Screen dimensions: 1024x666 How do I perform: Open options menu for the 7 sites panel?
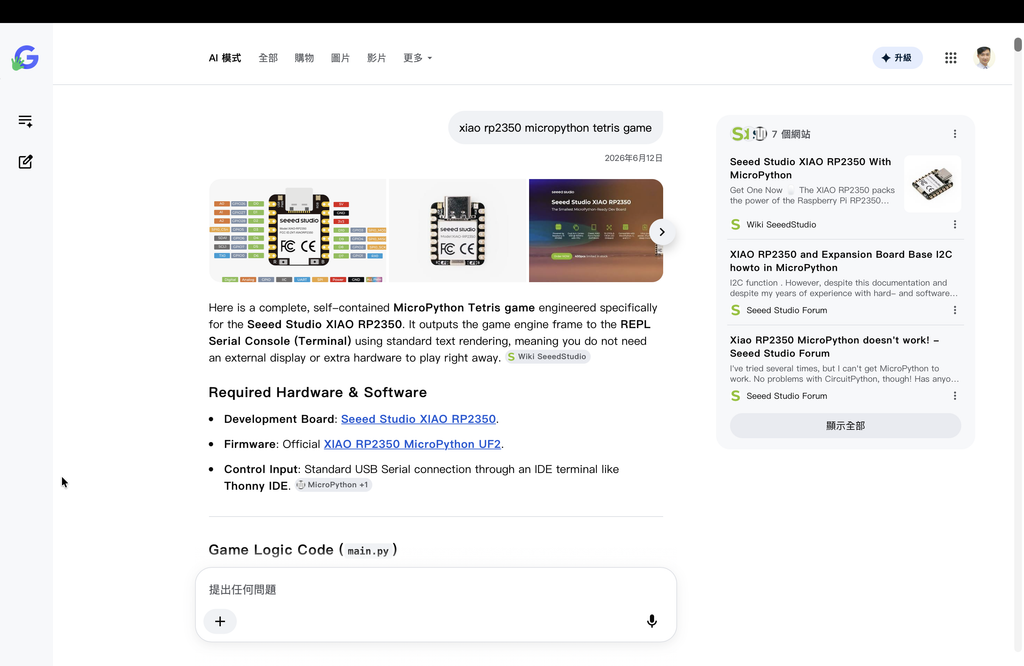[x=955, y=134]
